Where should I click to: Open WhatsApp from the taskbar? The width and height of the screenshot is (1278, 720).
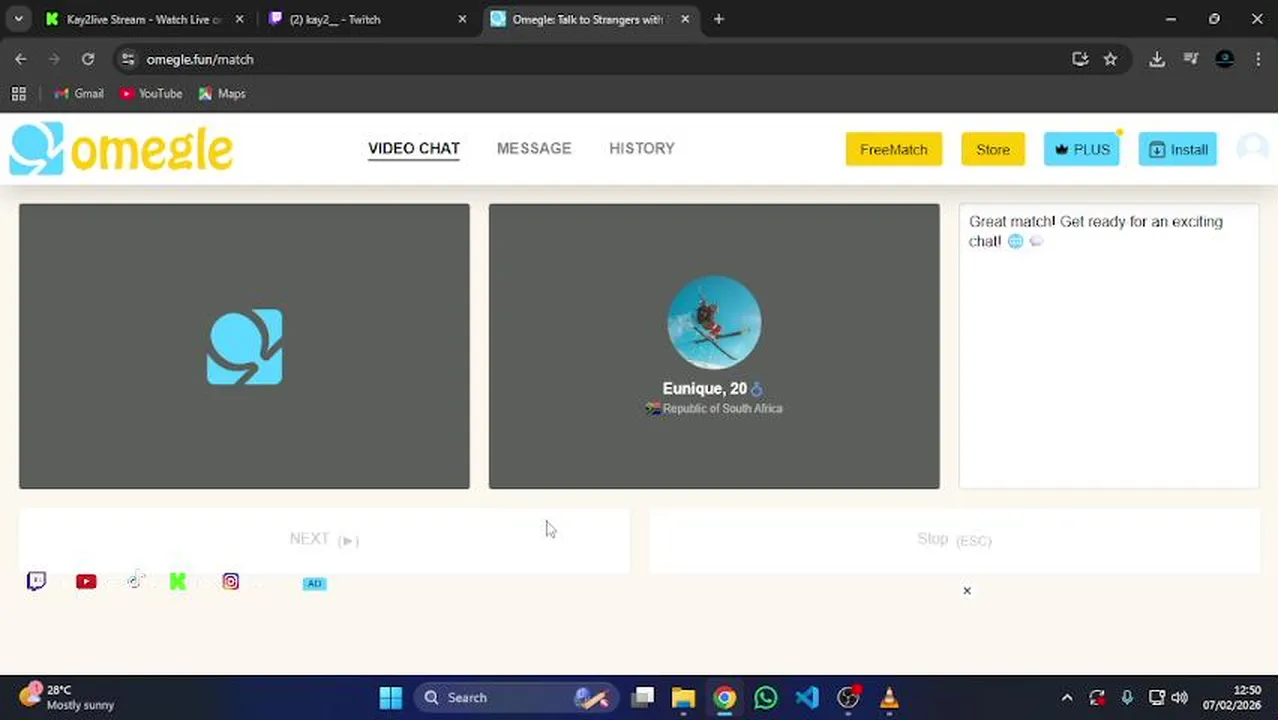[x=766, y=697]
